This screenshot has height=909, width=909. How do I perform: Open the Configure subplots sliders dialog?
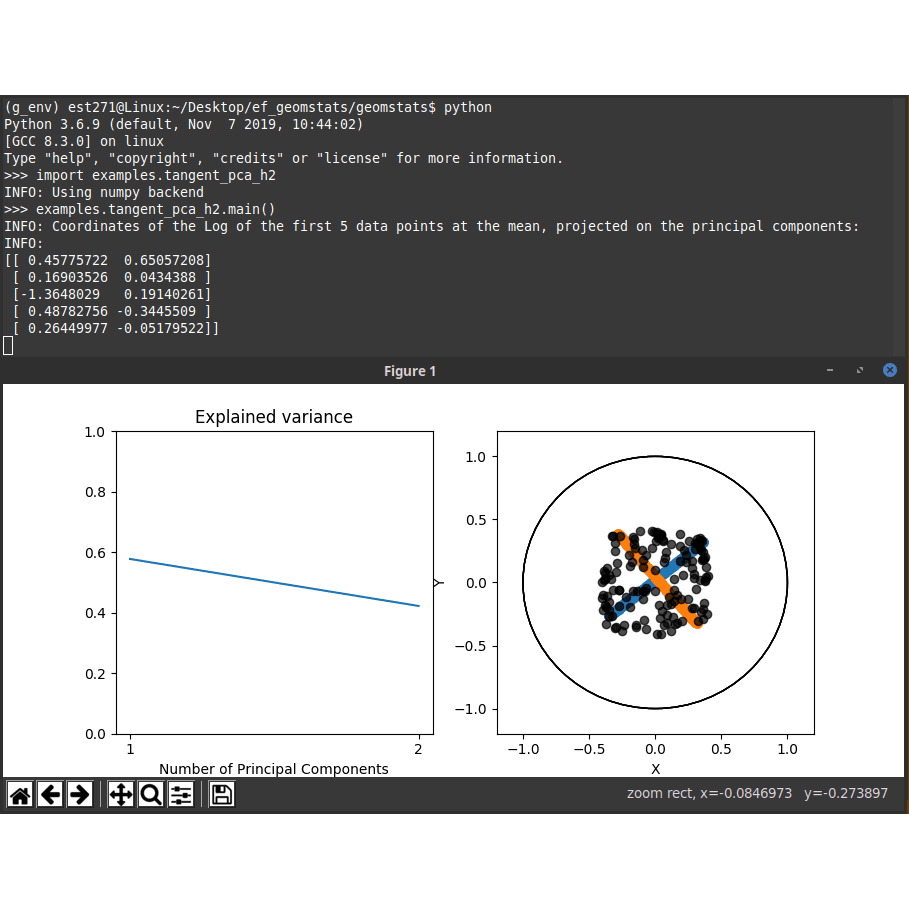(181, 795)
